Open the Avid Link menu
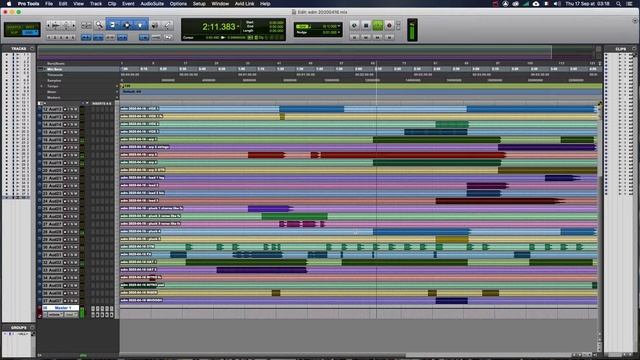Viewport: 640px width, 360px height. coord(244,4)
